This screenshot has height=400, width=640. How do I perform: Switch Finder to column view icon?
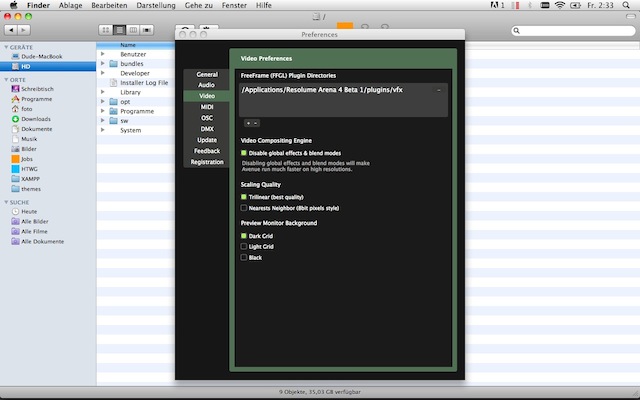133,30
